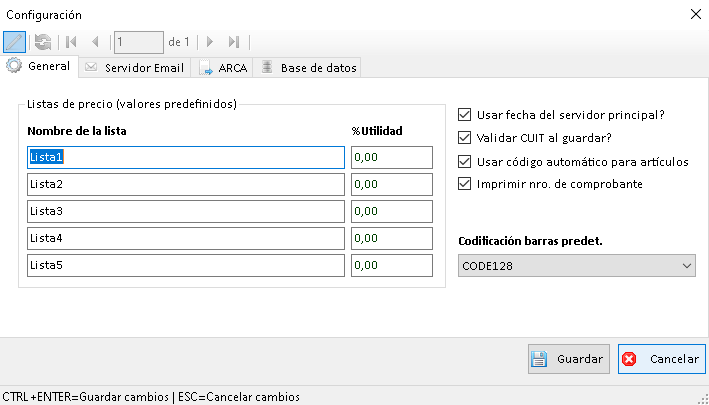The width and height of the screenshot is (709, 405).
Task: Go to the next record
Action: [210, 42]
